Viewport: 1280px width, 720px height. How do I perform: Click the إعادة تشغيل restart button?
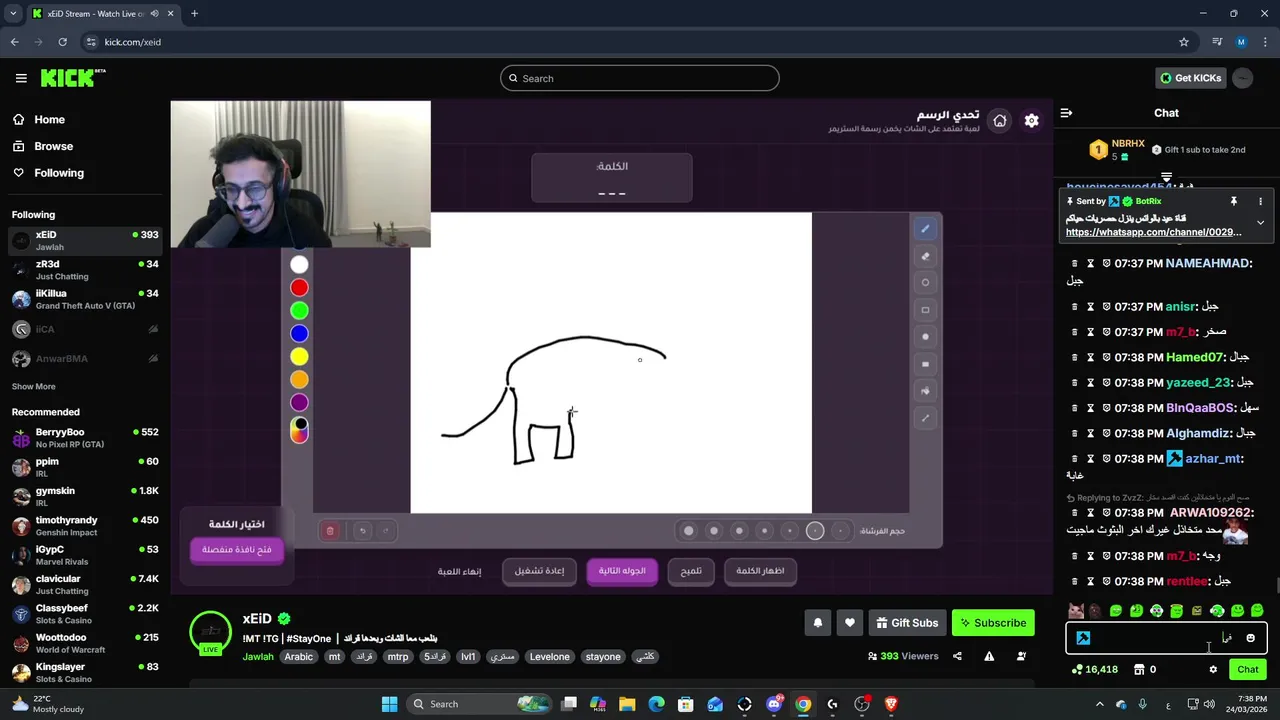coord(539,571)
